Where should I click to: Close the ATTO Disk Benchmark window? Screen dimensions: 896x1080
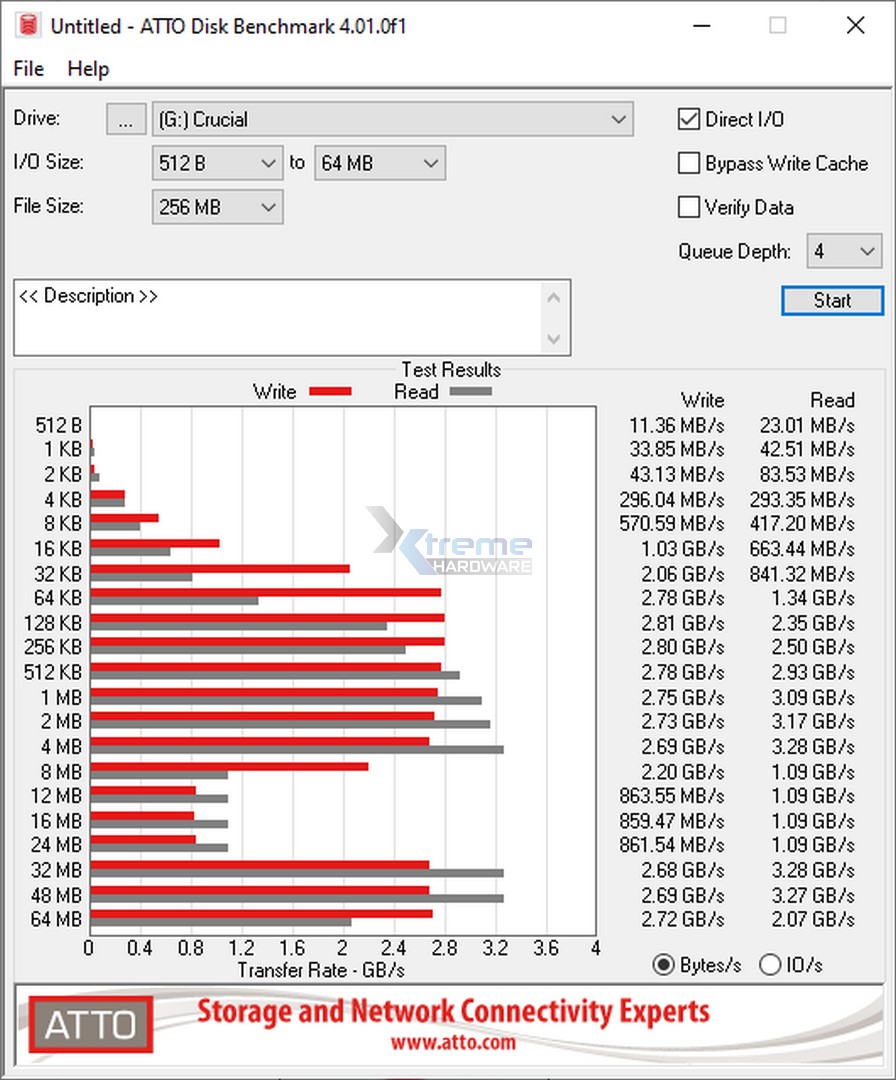(x=855, y=26)
